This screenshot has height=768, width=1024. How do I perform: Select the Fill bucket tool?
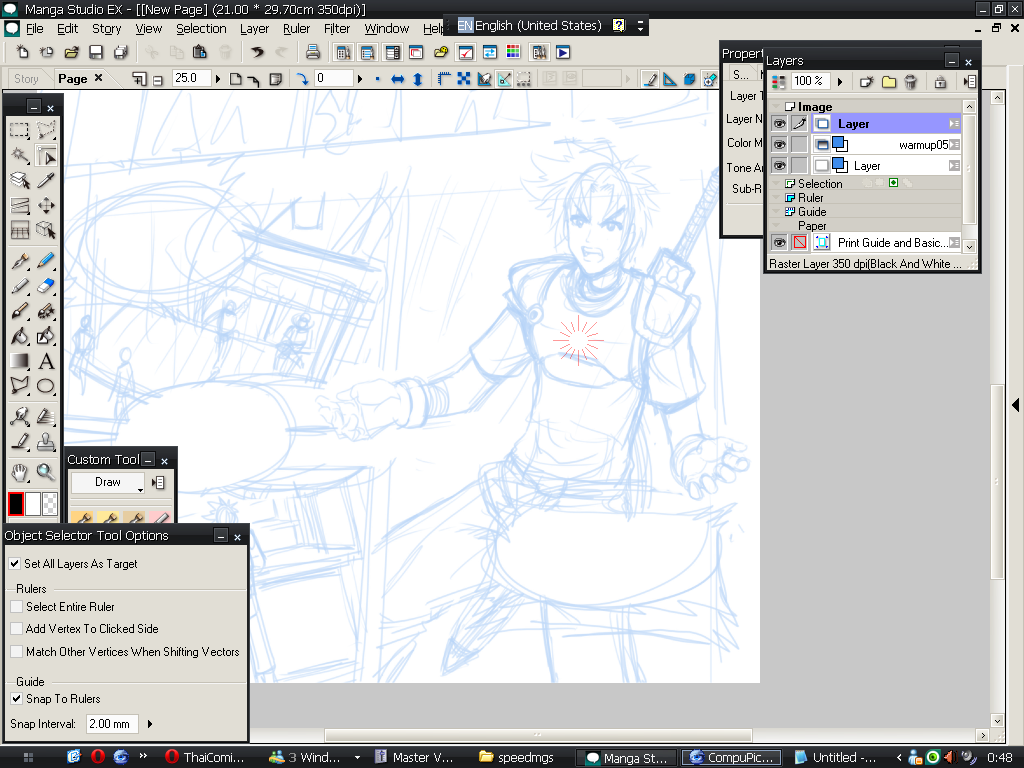[20, 336]
